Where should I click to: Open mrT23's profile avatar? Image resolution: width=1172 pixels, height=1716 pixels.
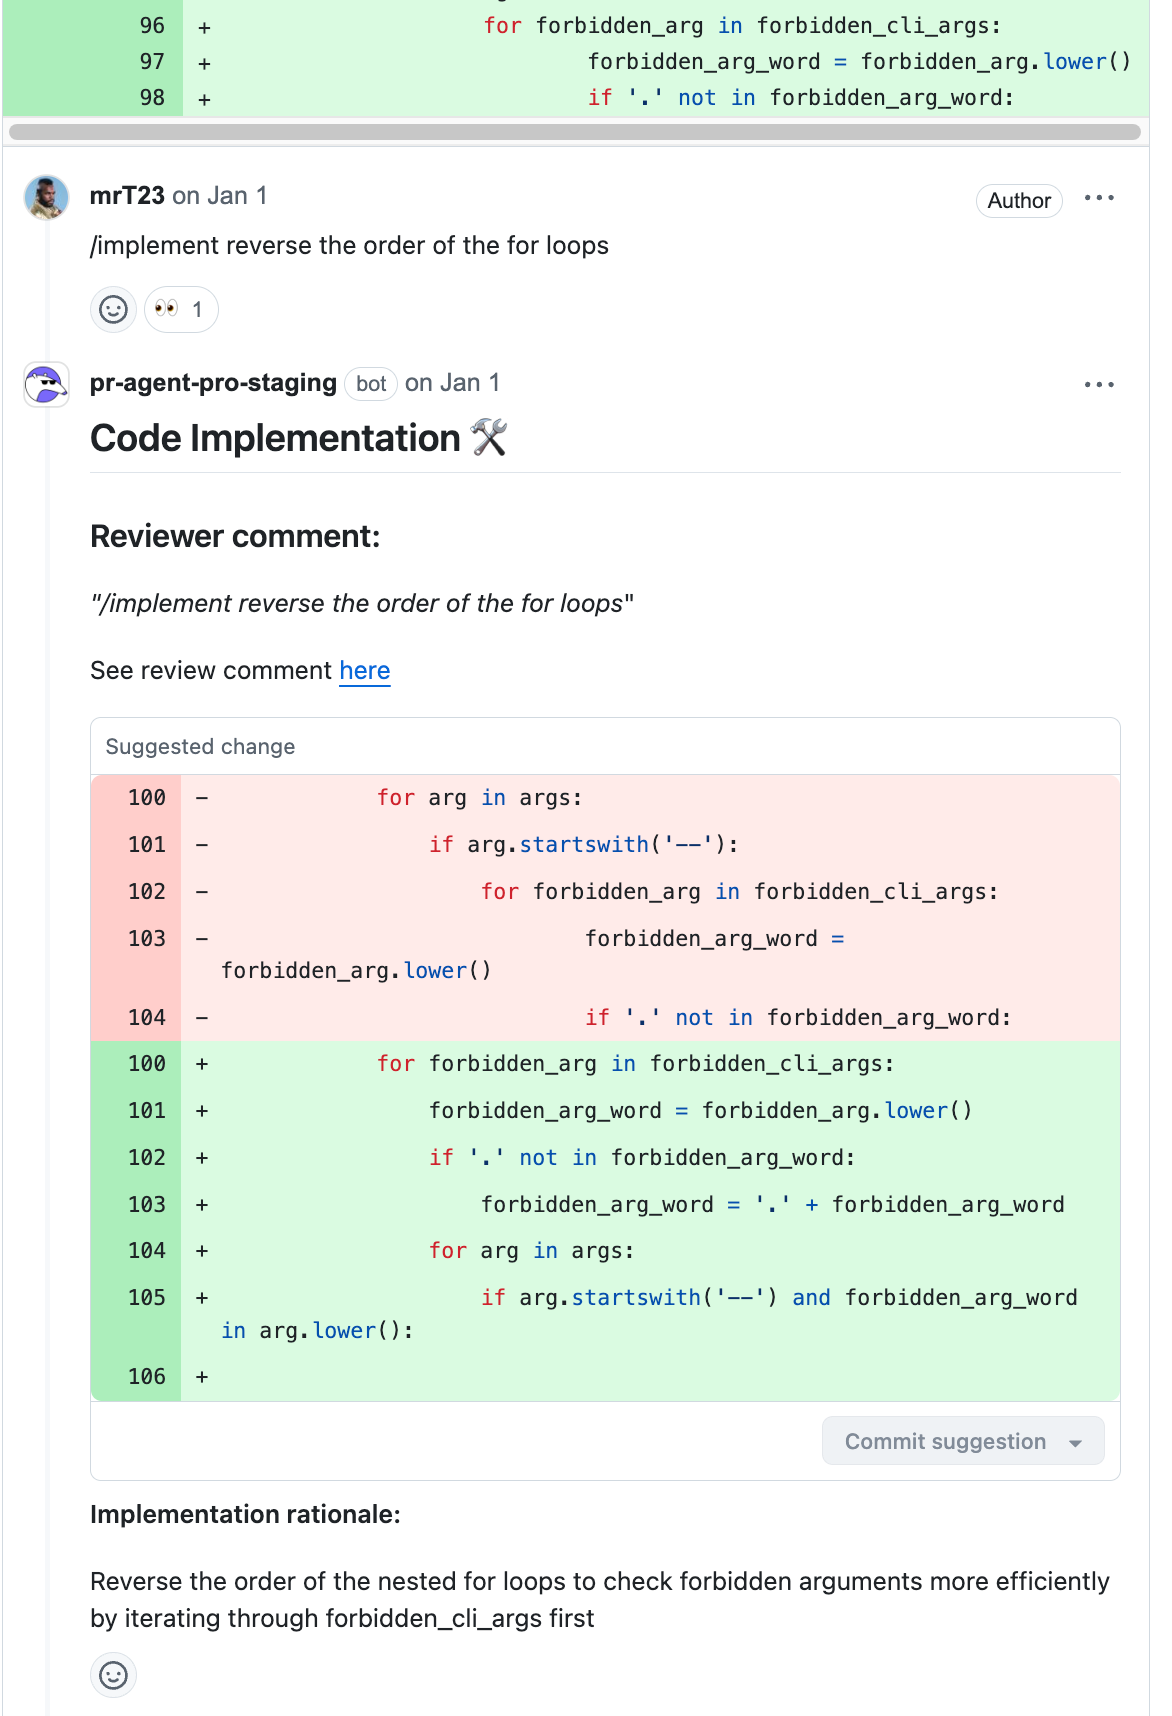46,197
